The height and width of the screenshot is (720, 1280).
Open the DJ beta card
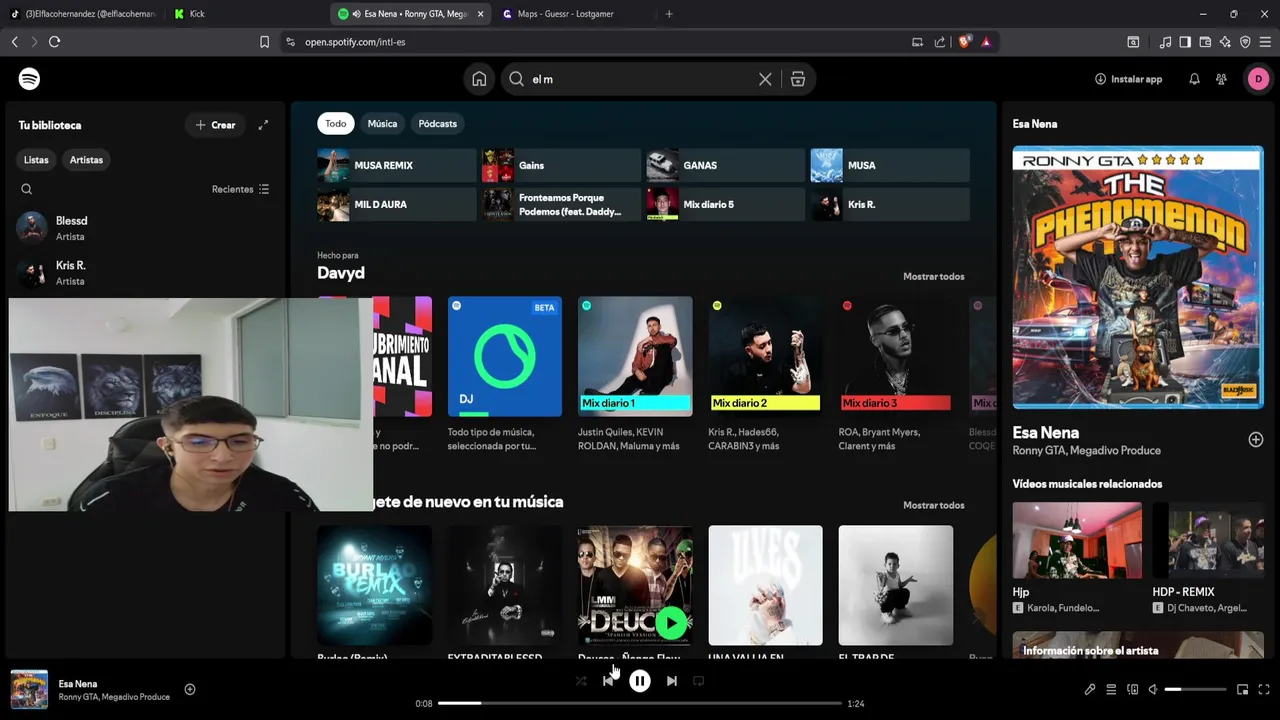coord(505,356)
